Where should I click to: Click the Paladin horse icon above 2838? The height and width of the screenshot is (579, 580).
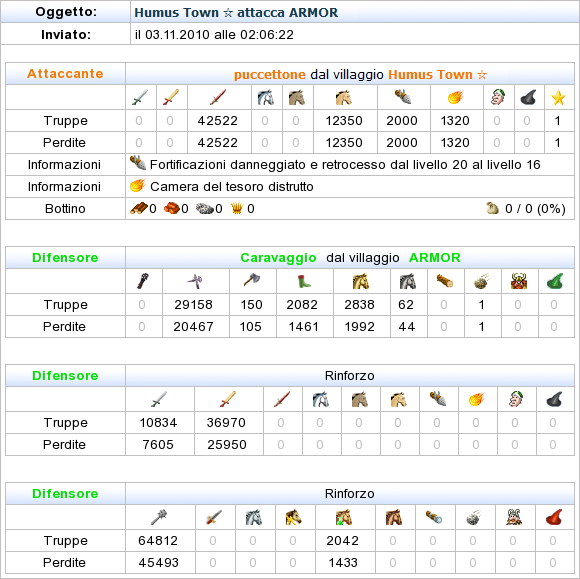pyautogui.click(x=361, y=281)
